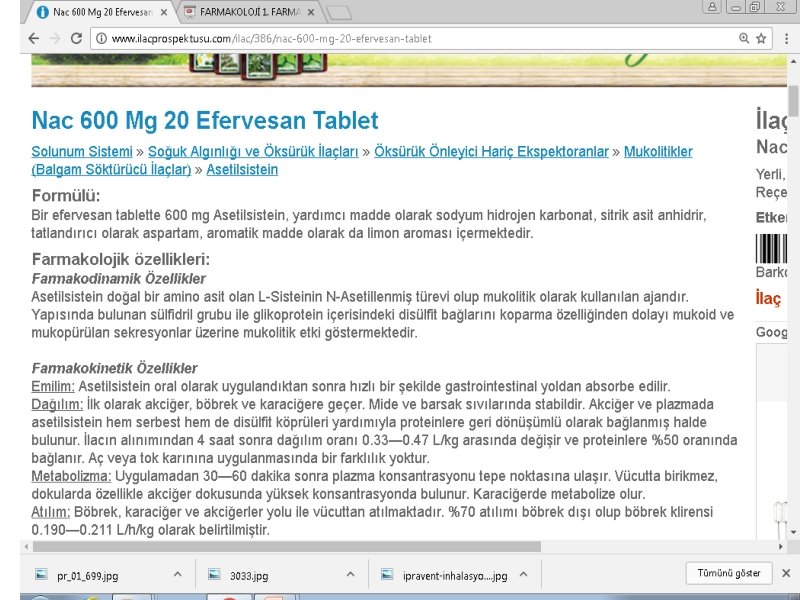Open the Asetilsistein link
800x600 pixels.
(x=242, y=169)
